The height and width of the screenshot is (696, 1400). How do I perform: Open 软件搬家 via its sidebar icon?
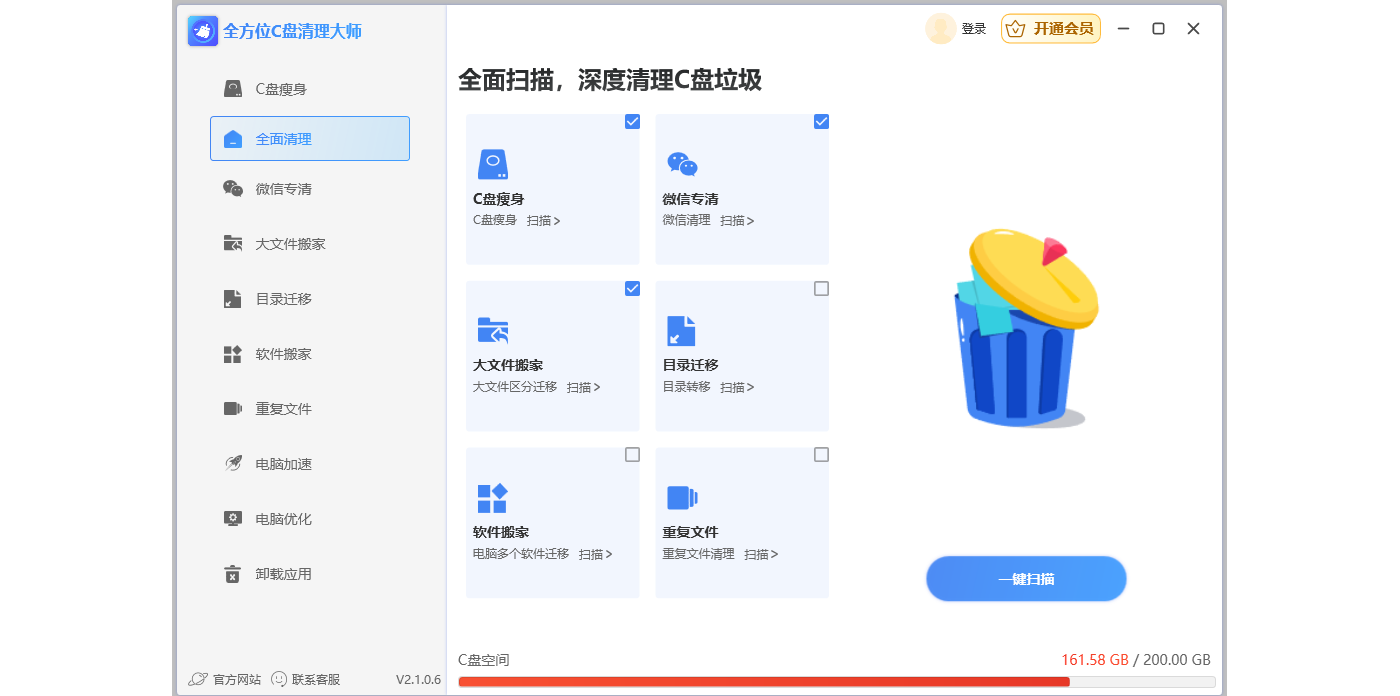(233, 354)
